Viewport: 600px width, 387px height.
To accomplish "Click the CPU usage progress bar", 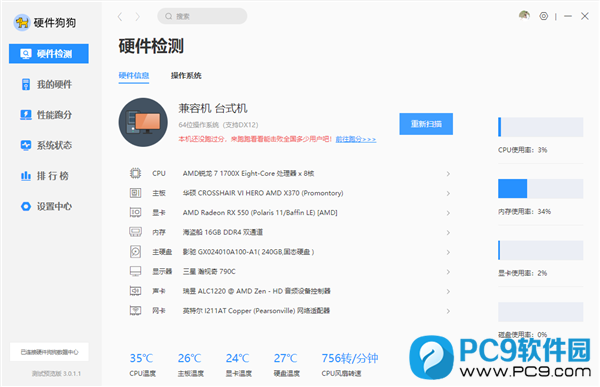I will click(x=540, y=127).
